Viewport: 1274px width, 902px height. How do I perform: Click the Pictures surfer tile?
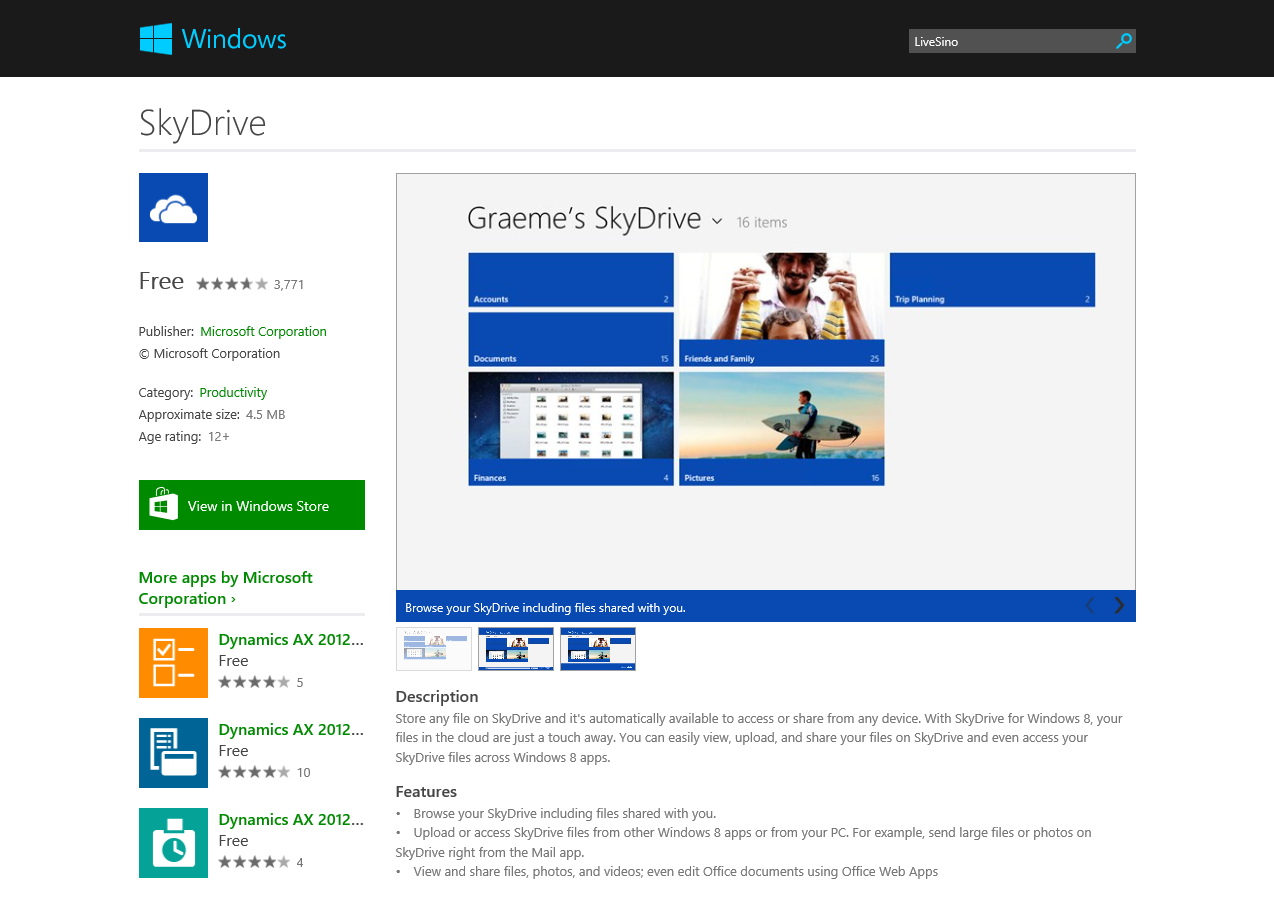782,429
